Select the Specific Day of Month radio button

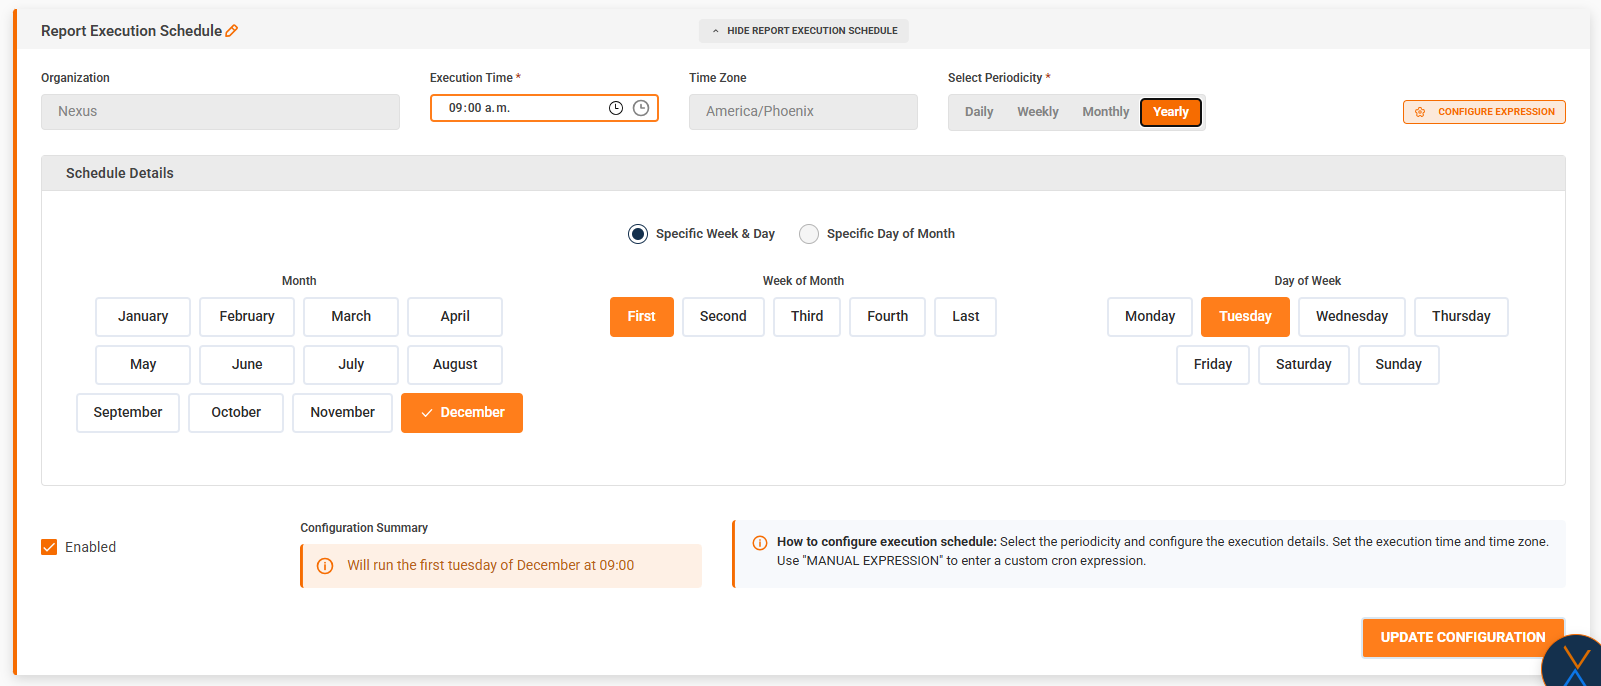[x=809, y=234]
